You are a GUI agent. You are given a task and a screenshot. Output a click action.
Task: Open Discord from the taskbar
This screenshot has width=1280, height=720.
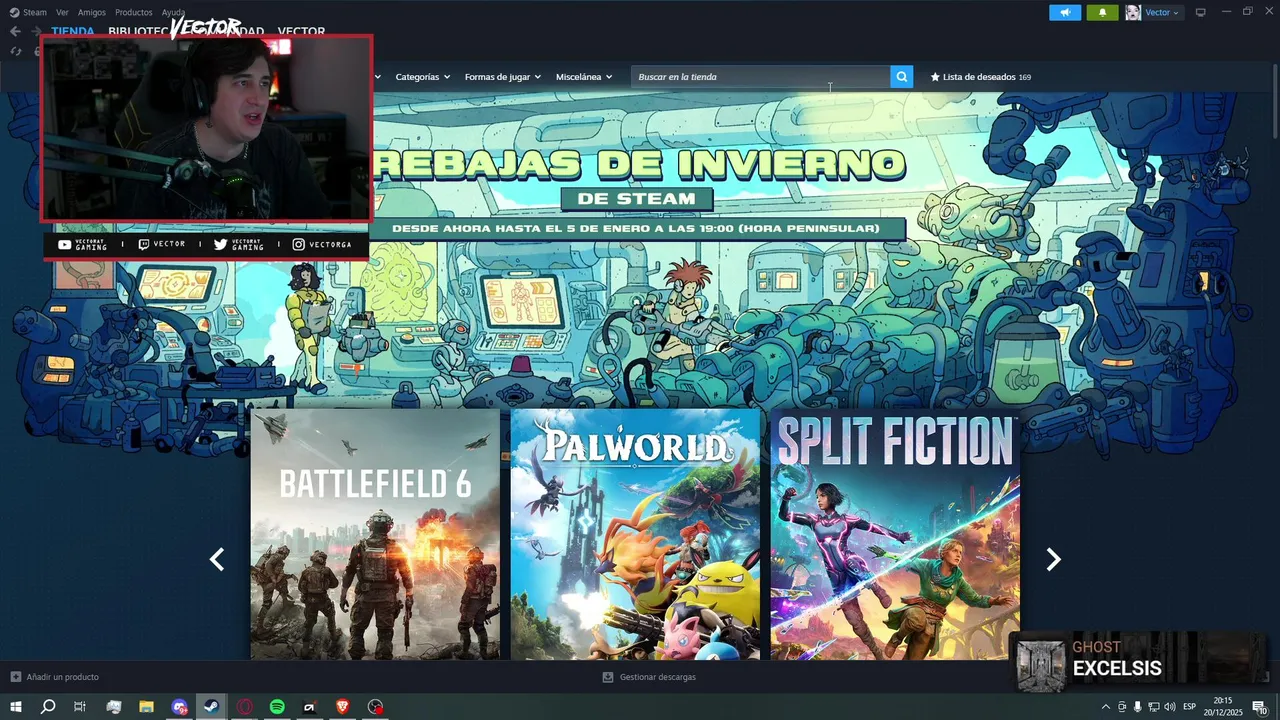pos(179,707)
